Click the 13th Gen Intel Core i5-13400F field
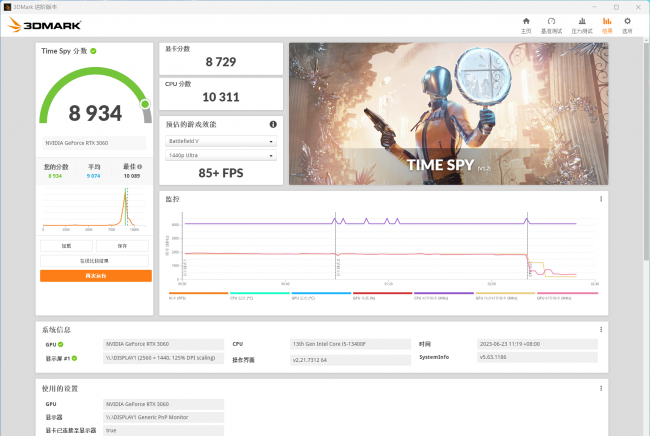 tap(350, 344)
